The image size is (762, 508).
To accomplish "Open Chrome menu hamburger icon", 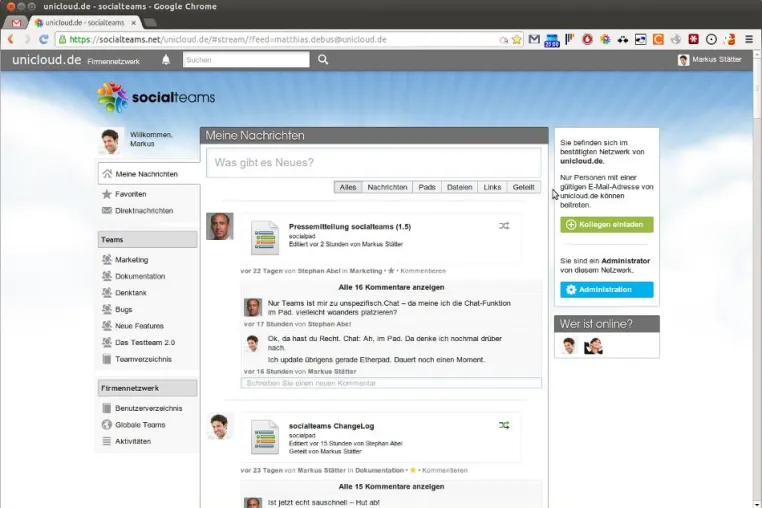I will point(749,39).
